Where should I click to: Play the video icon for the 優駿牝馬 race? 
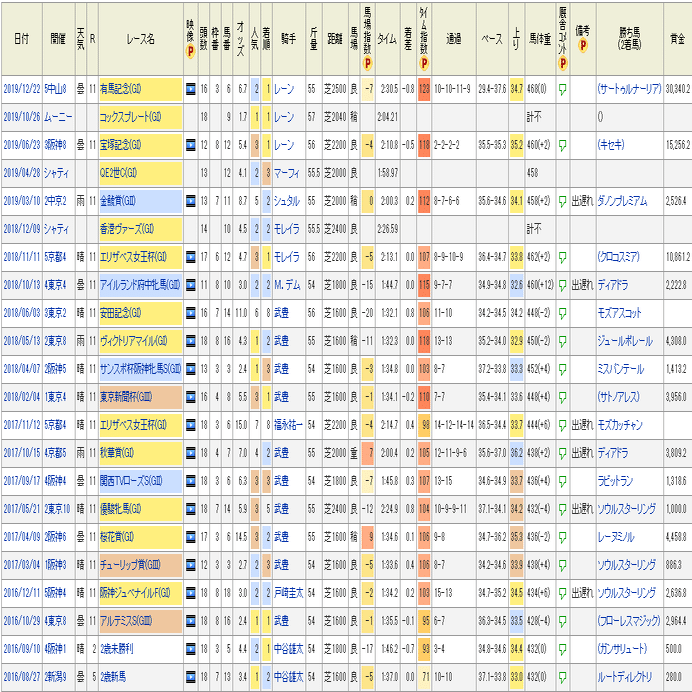[x=191, y=509]
